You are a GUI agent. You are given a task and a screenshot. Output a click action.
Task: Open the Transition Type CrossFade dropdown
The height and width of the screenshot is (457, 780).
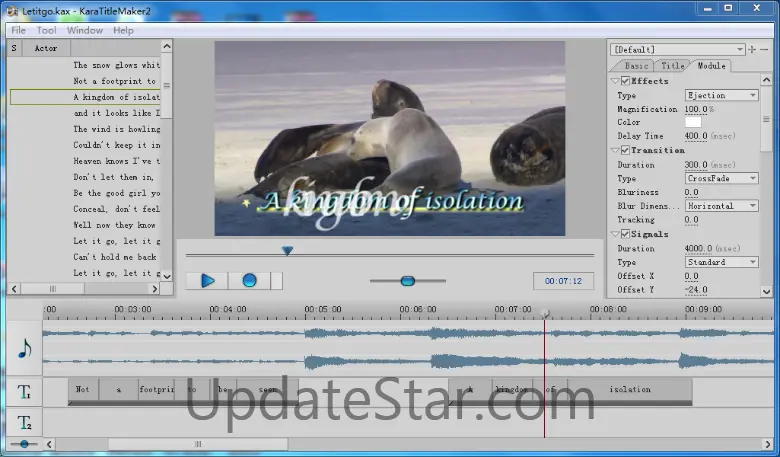721,178
